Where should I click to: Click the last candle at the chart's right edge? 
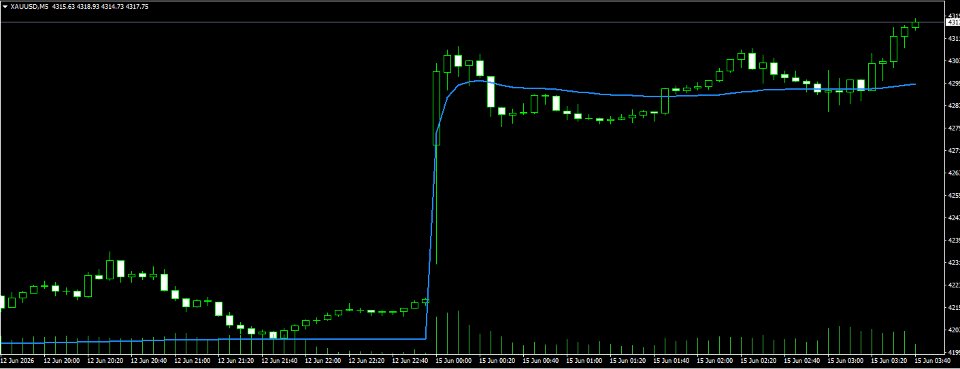(x=916, y=24)
